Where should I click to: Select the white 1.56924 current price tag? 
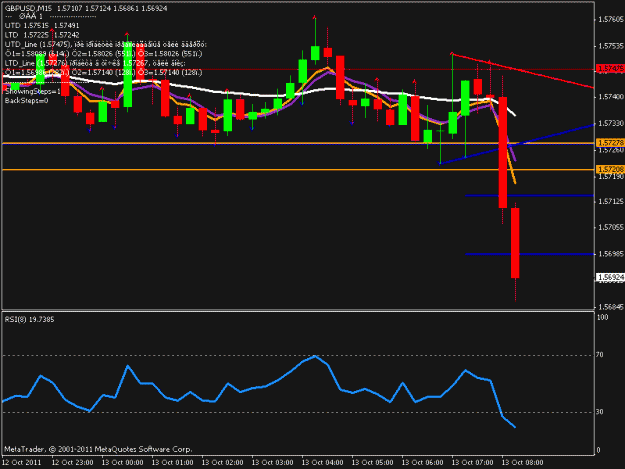click(x=610, y=277)
